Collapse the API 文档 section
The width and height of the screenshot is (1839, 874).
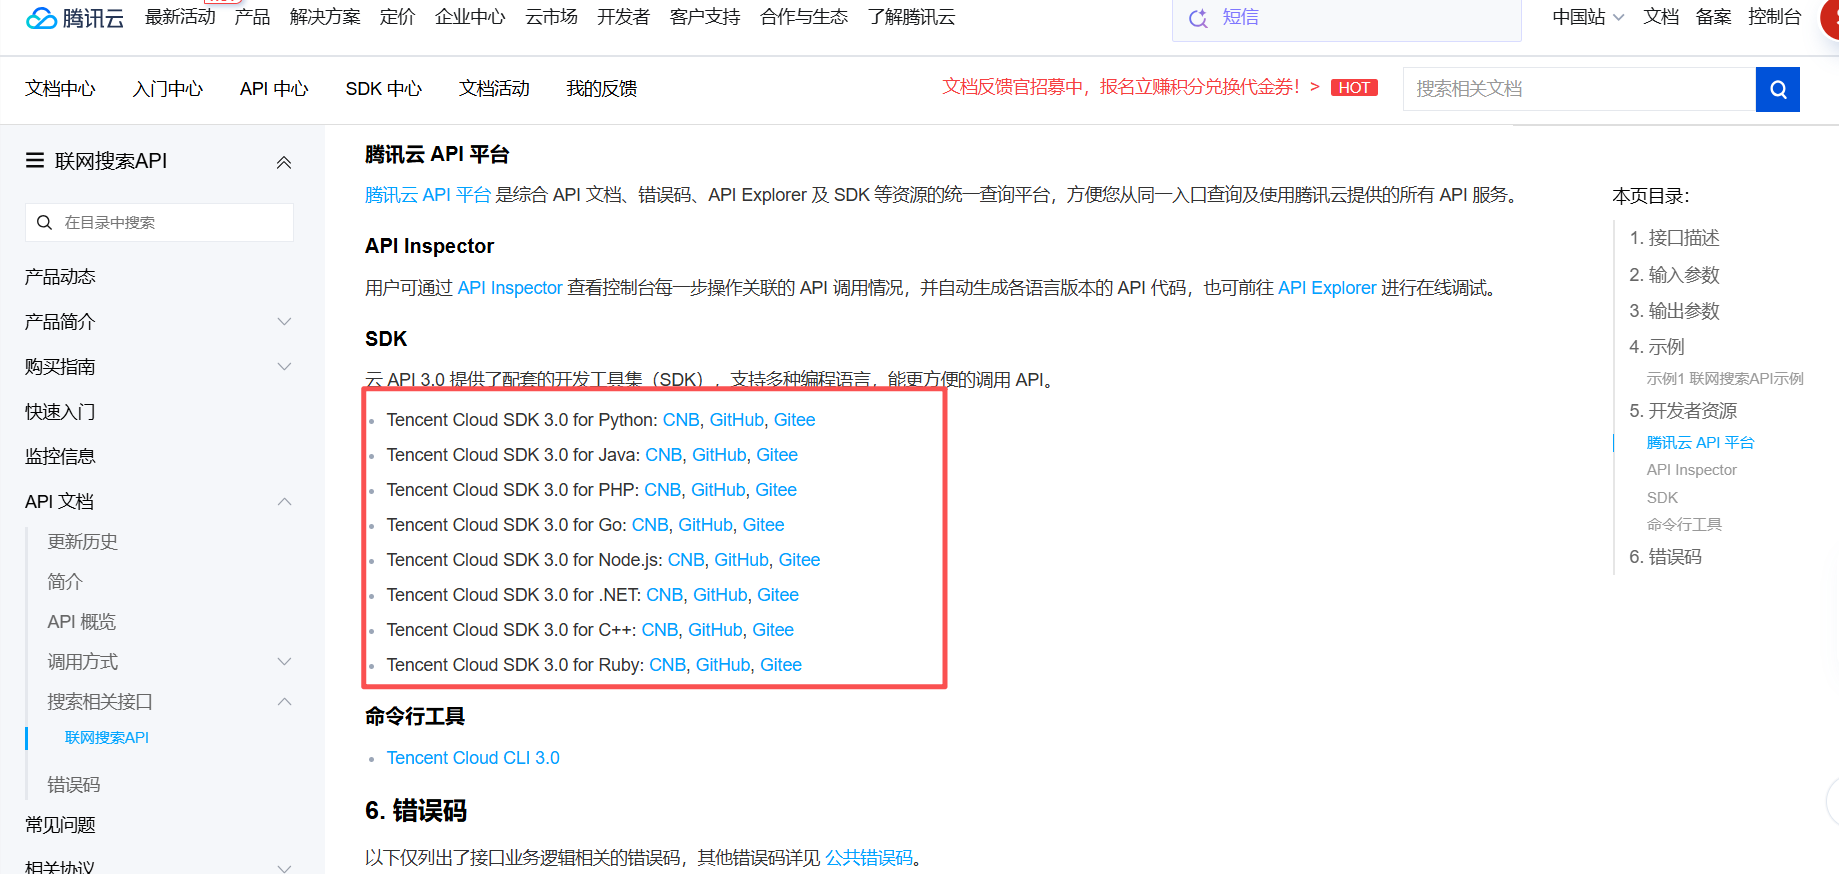tap(284, 502)
